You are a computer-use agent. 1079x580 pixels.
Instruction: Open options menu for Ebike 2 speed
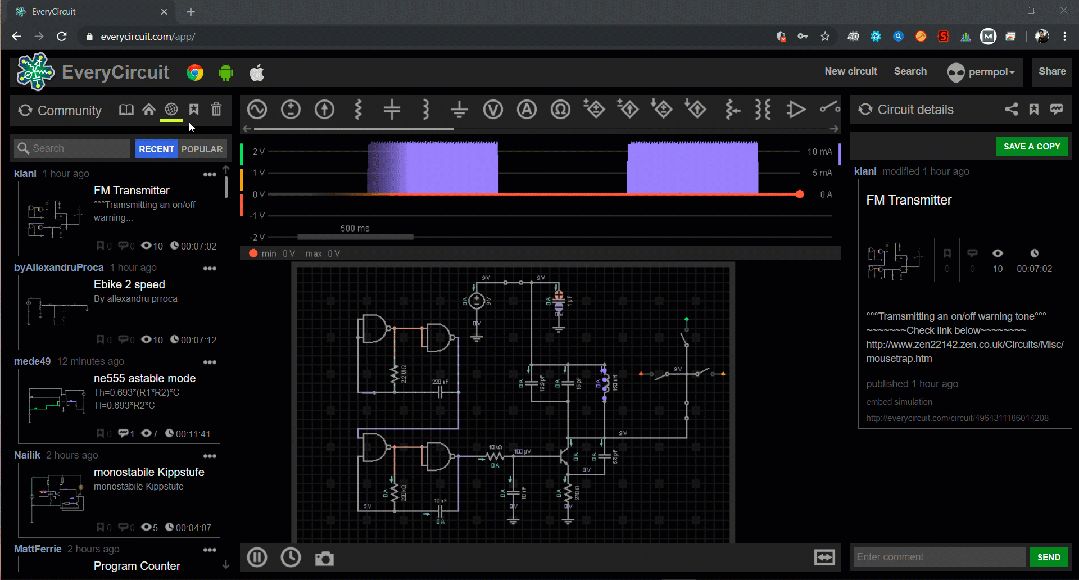click(209, 268)
